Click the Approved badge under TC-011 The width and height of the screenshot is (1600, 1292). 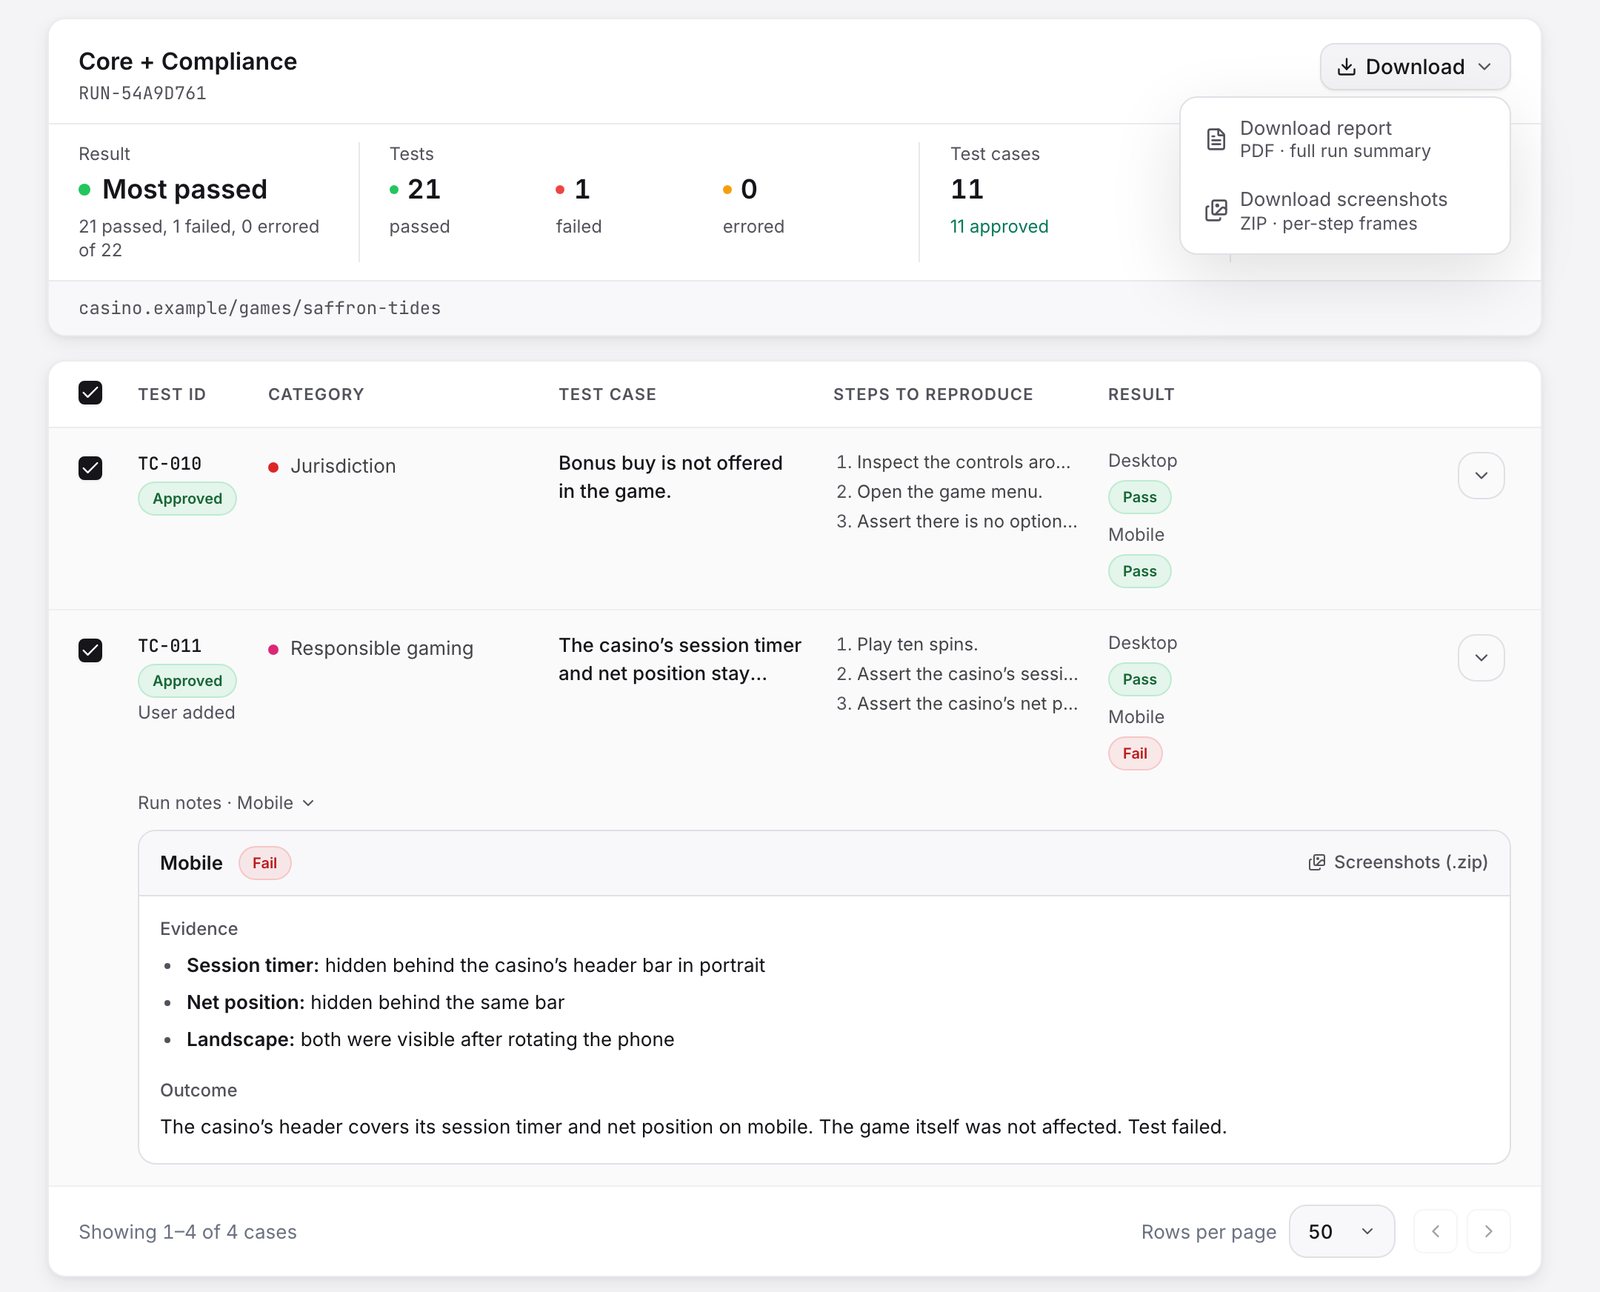click(187, 681)
